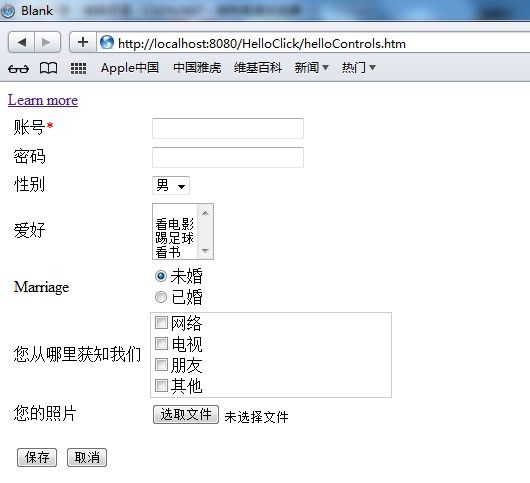Focus the 密码 password field
This screenshot has width=530, height=483.
click(x=228, y=157)
